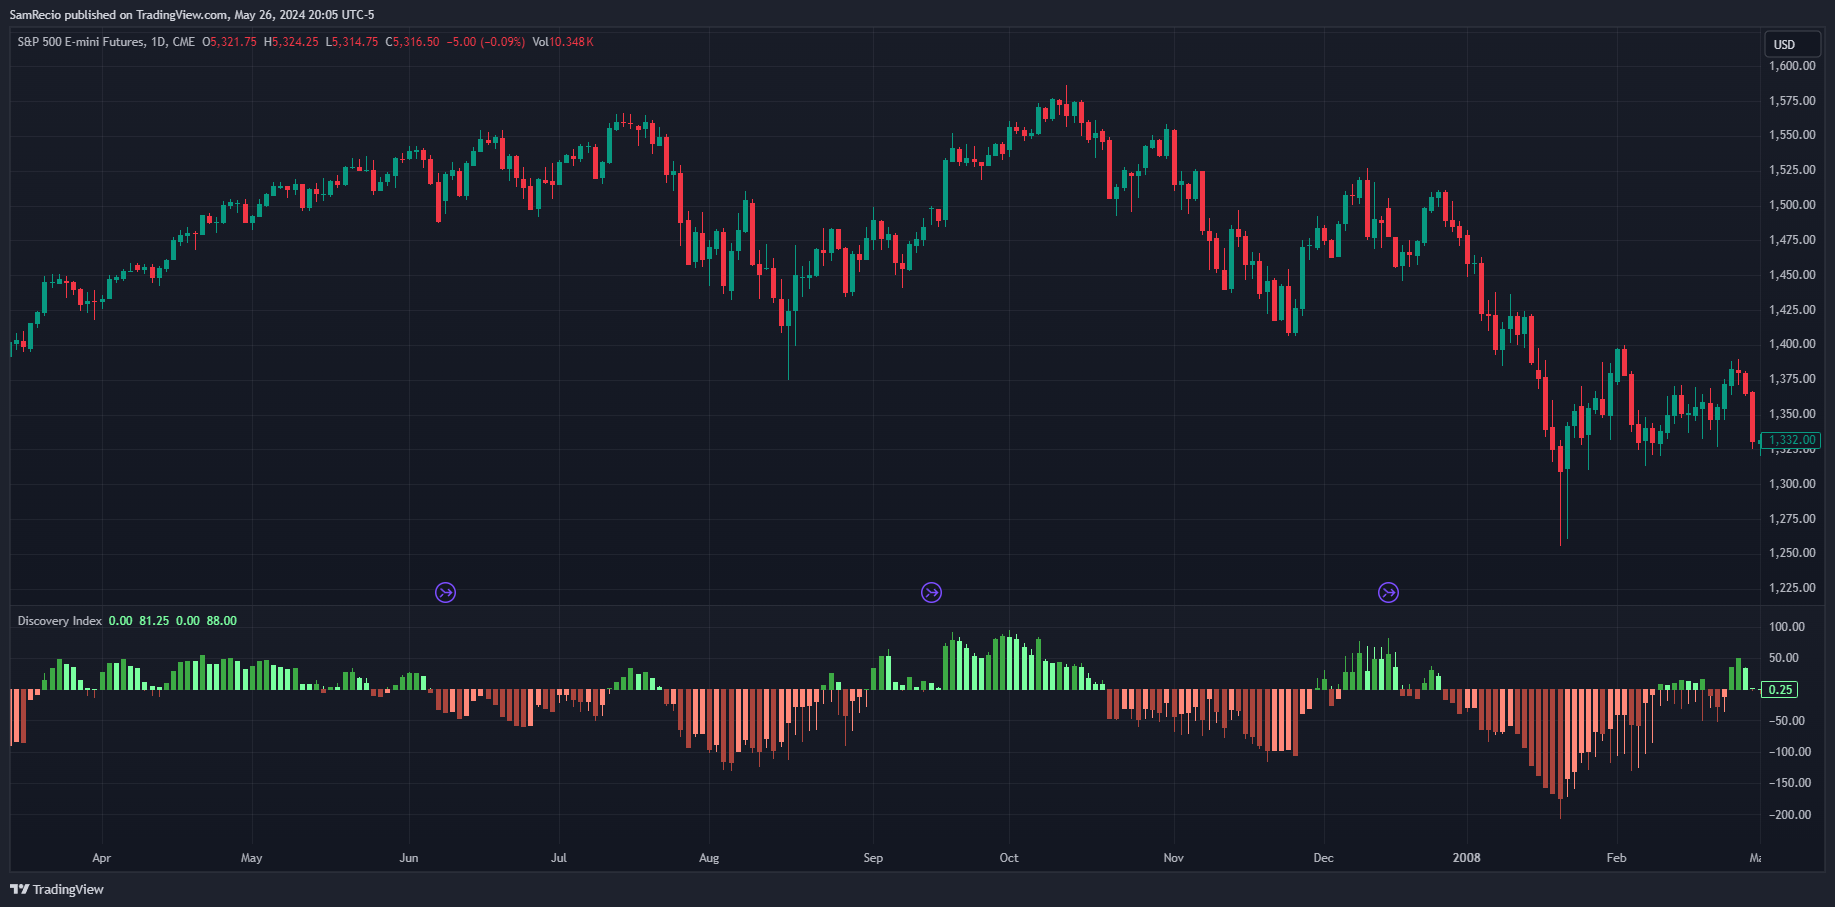Click the Discovery Index value 81.25
The width and height of the screenshot is (1835, 907).
pos(154,621)
